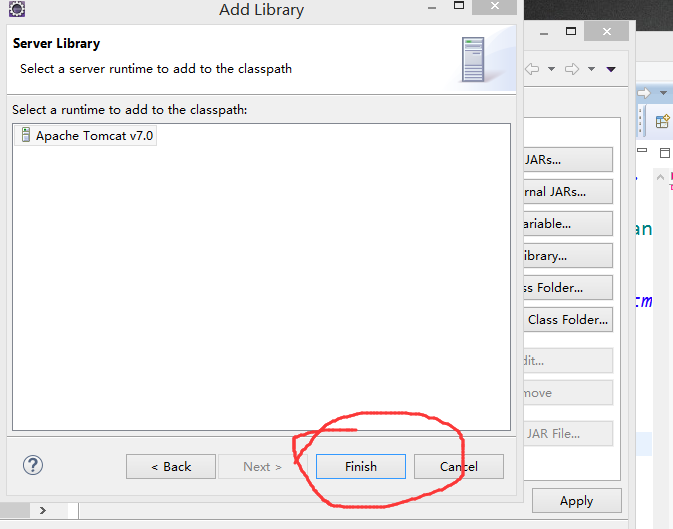
Task: Close the properties window
Action: click(x=606, y=31)
